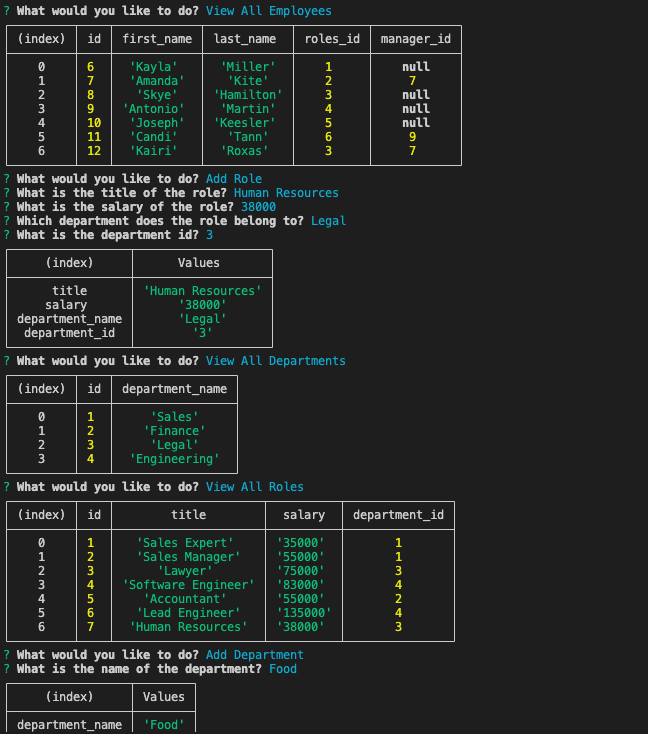Select the 'Amanda' first name cell
648x734 pixels.
[157, 81]
